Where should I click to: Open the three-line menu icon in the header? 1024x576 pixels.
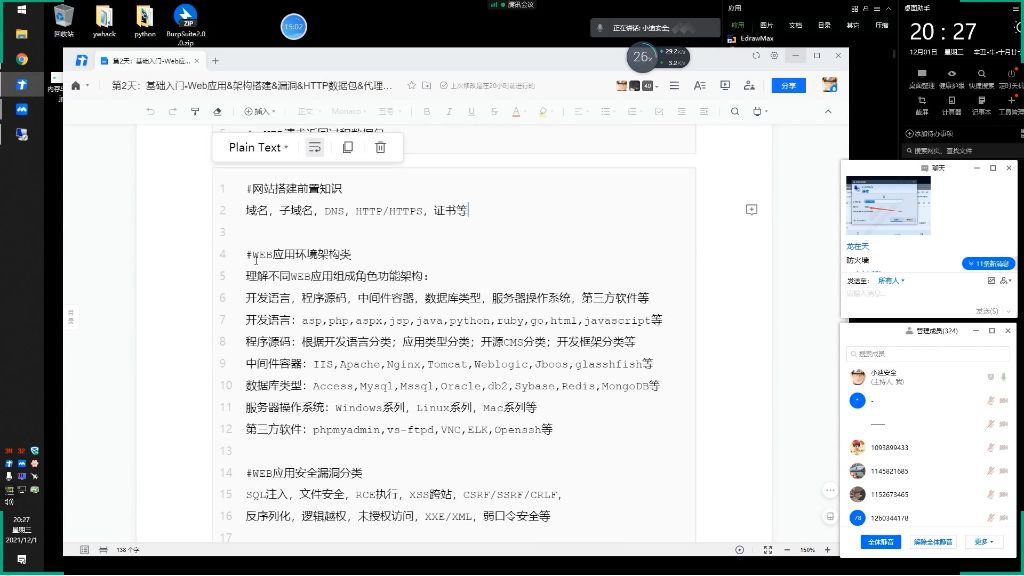674,86
